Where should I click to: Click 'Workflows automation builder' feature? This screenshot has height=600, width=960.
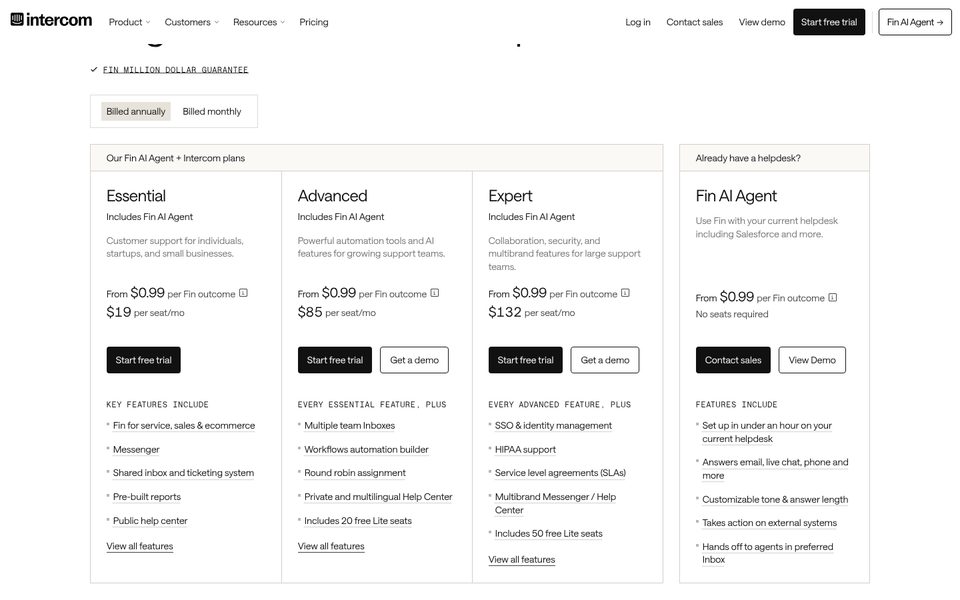click(x=366, y=449)
